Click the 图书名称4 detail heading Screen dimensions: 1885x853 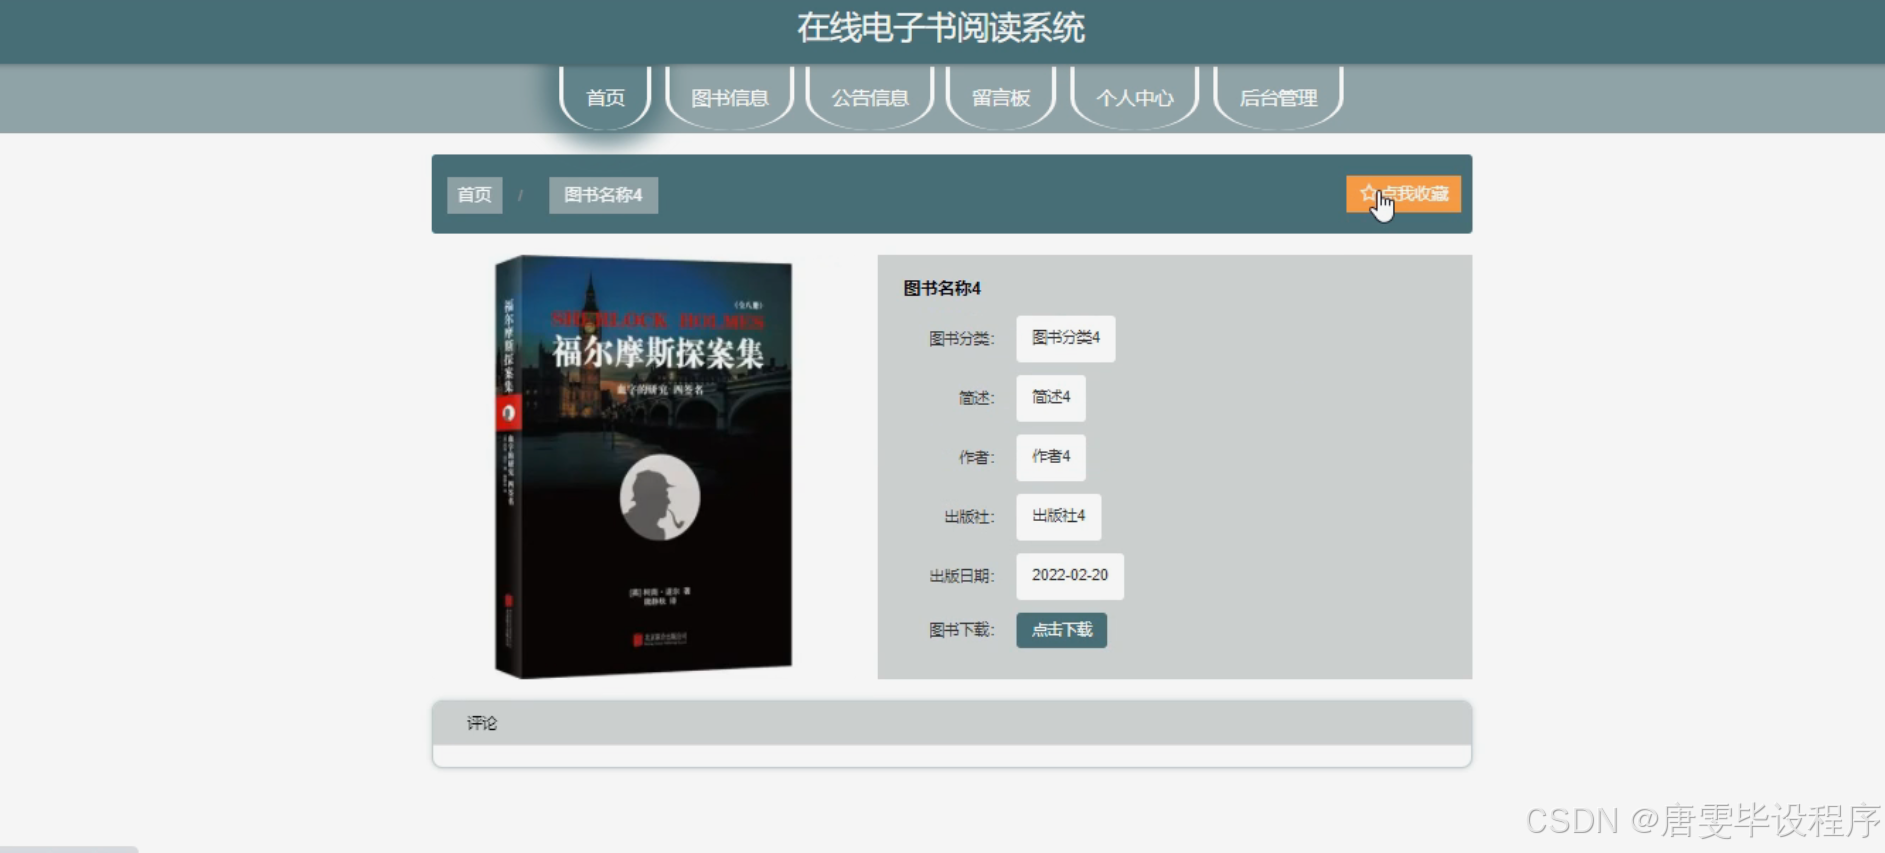(x=942, y=288)
